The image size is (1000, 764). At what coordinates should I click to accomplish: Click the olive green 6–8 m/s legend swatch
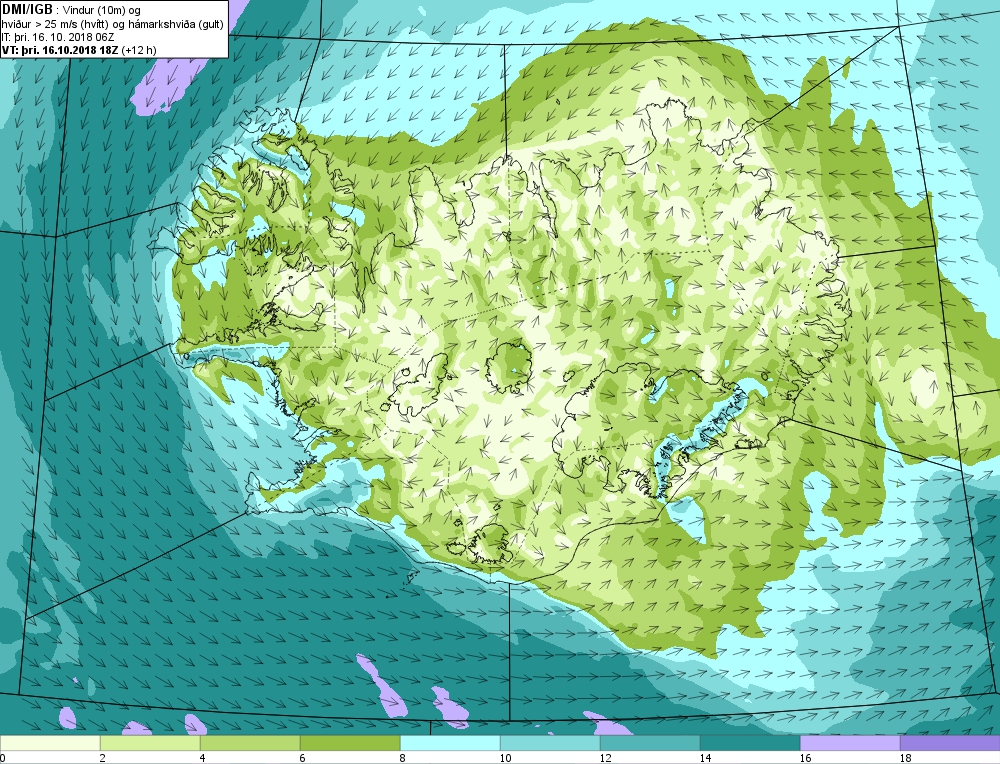pyautogui.click(x=350, y=744)
